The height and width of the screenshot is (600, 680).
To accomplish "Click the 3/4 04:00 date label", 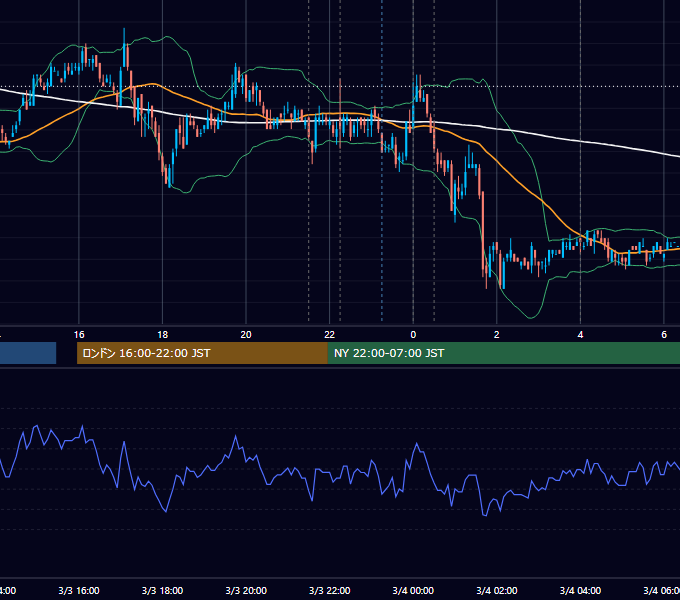I will click(x=580, y=590).
